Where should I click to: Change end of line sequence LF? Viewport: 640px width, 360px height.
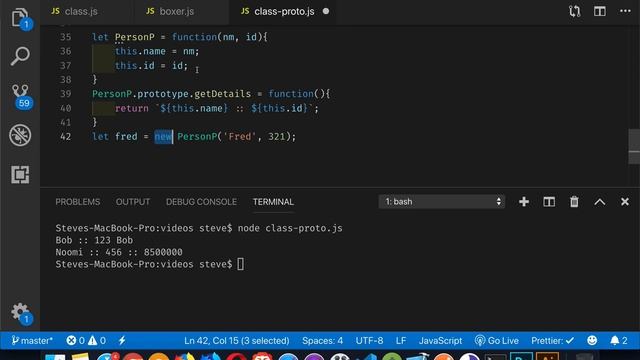(x=400, y=340)
